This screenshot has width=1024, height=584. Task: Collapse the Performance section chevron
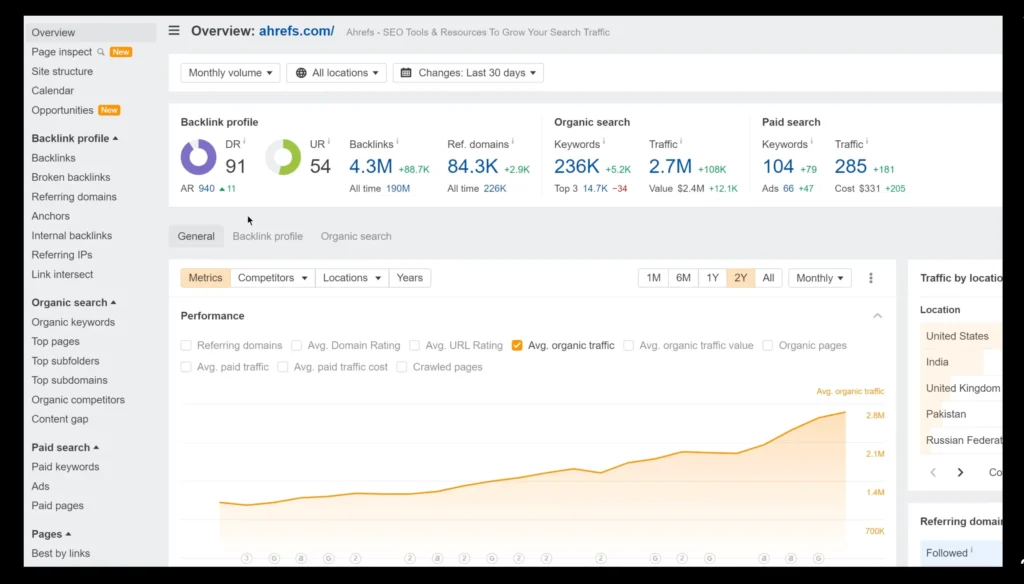pyautogui.click(x=877, y=316)
